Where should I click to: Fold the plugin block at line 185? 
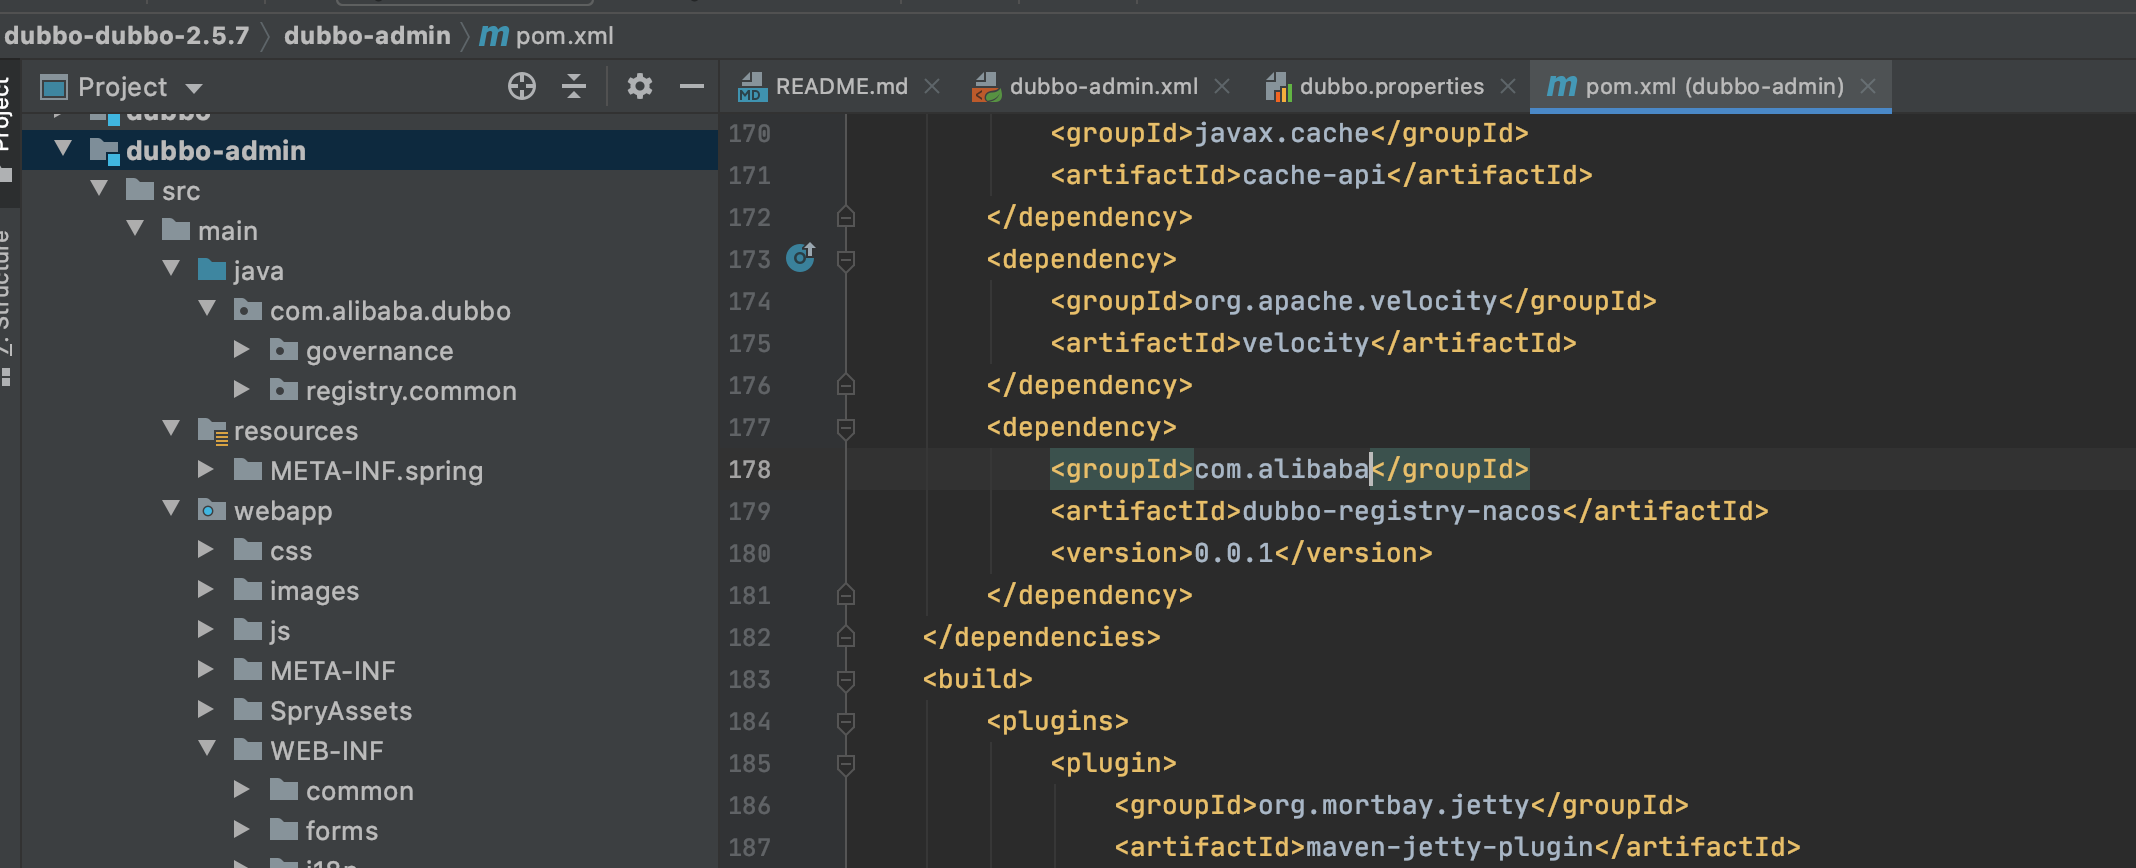845,764
